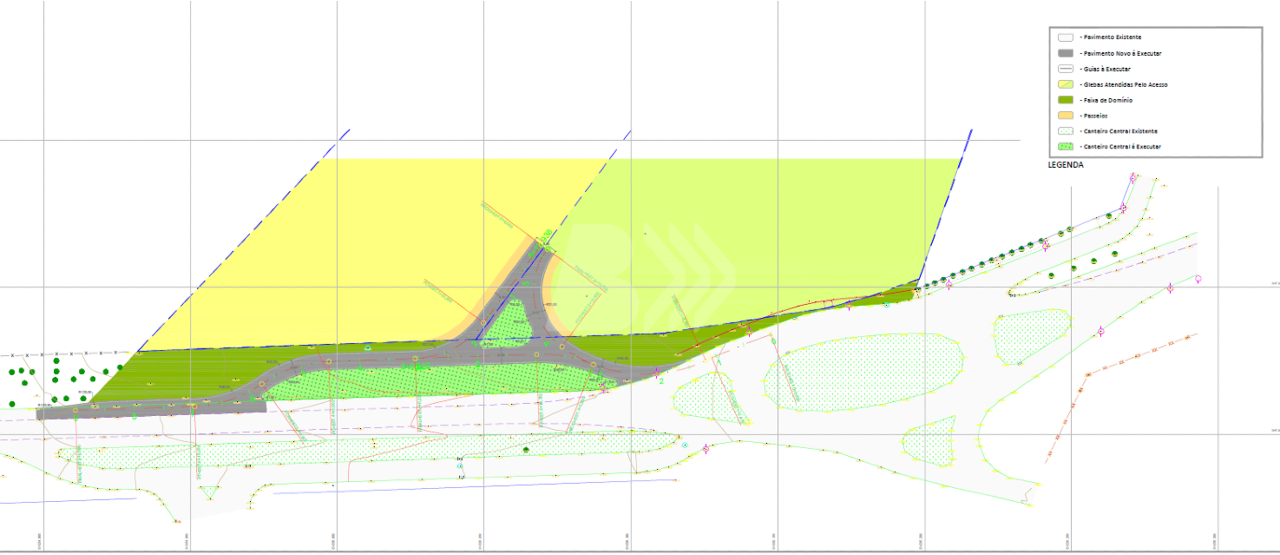Click the white Pavimento Existente legend swatch

coord(1065,37)
